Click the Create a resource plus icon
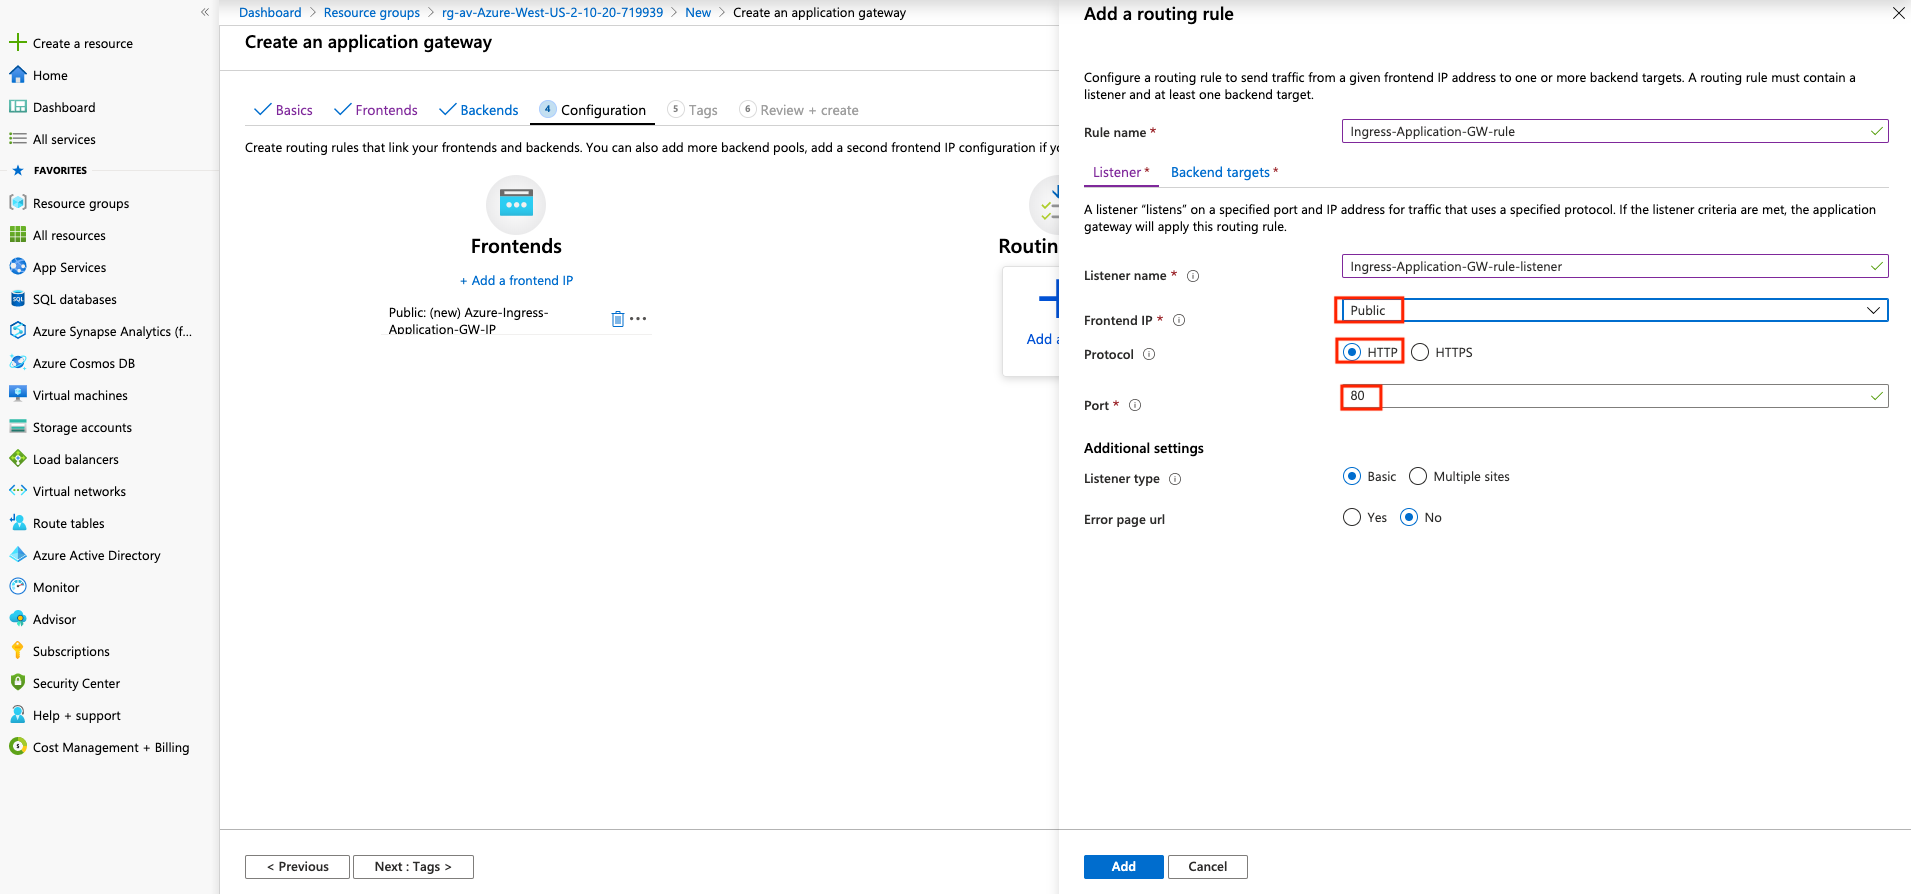The width and height of the screenshot is (1911, 894). [x=17, y=43]
